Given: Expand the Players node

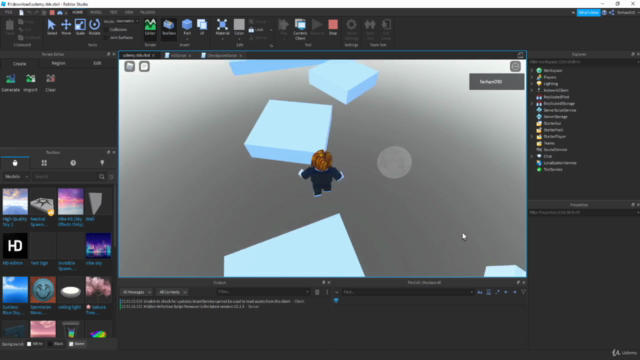Looking at the screenshot, I should pos(532,77).
